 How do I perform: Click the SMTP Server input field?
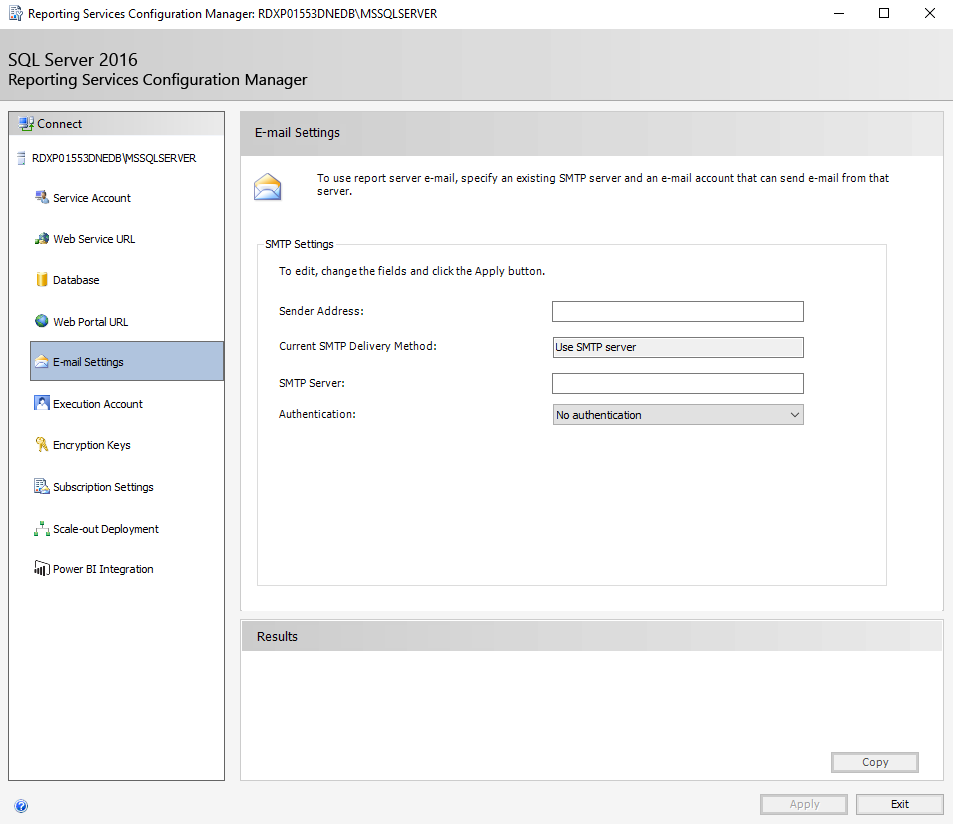pos(678,383)
